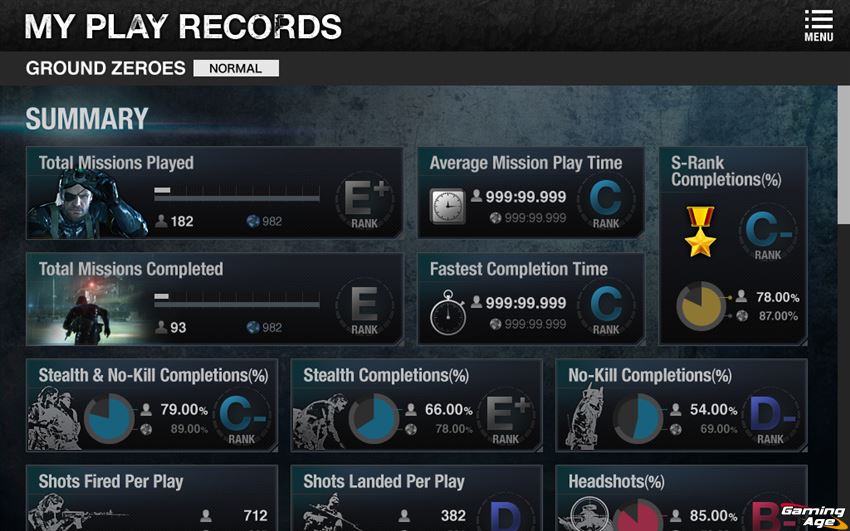
Task: Click the Snake portrait thumbnail
Action: point(87,204)
